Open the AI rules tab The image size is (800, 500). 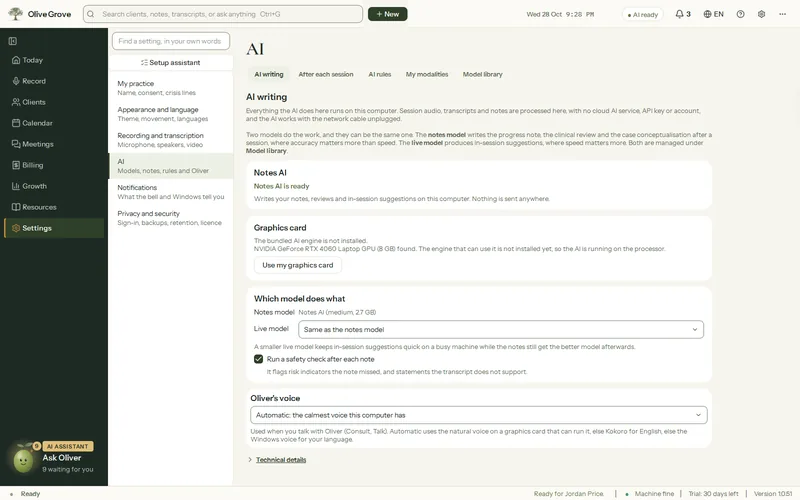[380, 74]
